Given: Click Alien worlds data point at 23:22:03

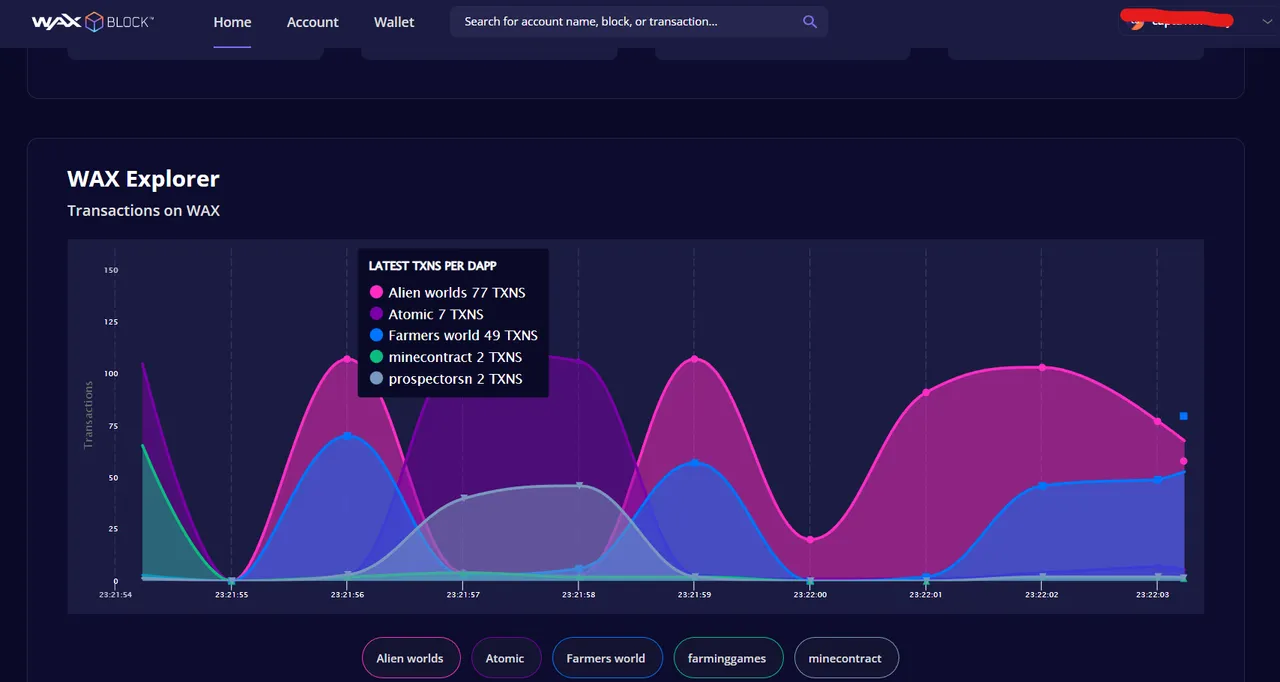Looking at the screenshot, I should (1157, 421).
